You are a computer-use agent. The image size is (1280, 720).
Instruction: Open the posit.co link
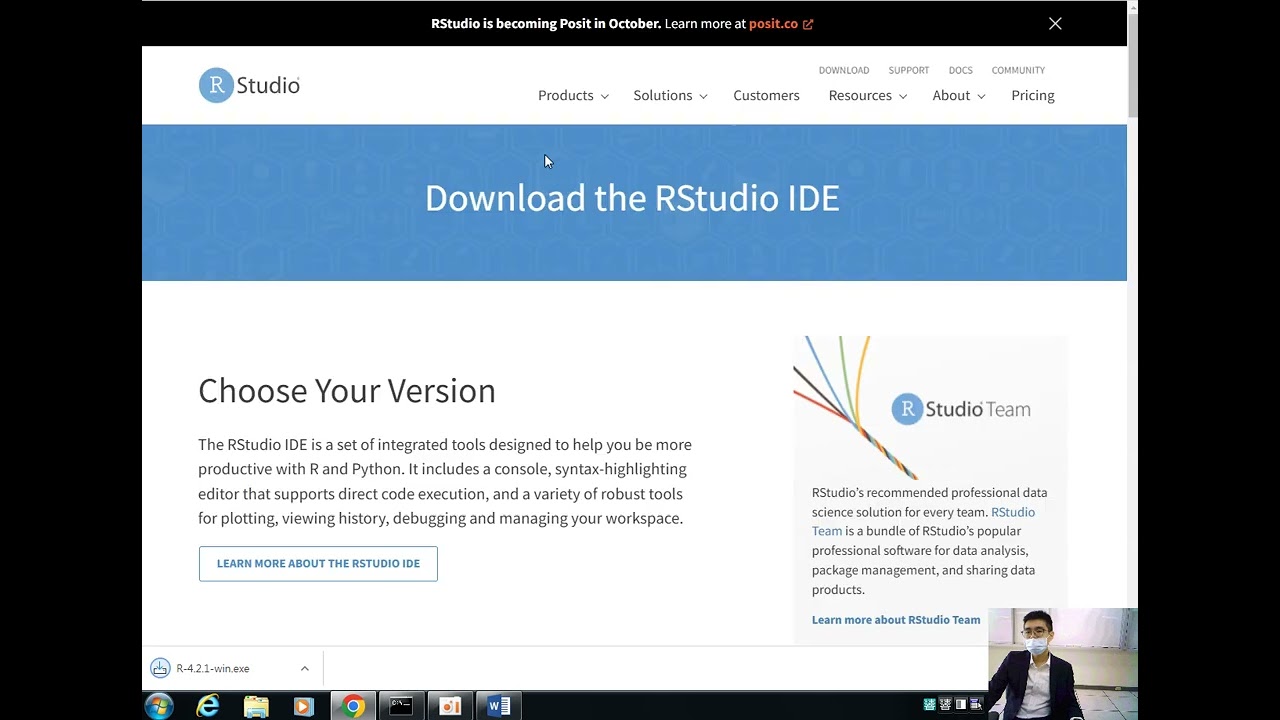point(773,23)
